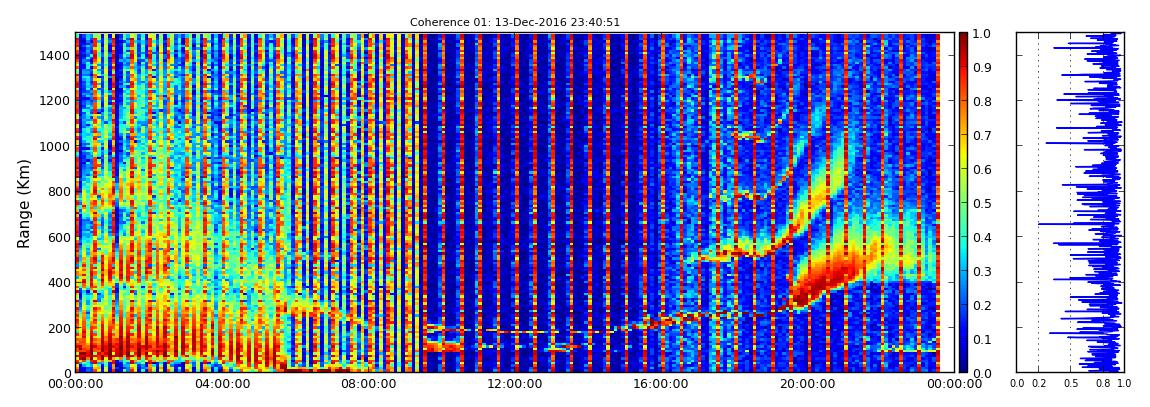The image size is (1150, 407).
Task: Click the 0.4 colorbar label
Action: [984, 237]
